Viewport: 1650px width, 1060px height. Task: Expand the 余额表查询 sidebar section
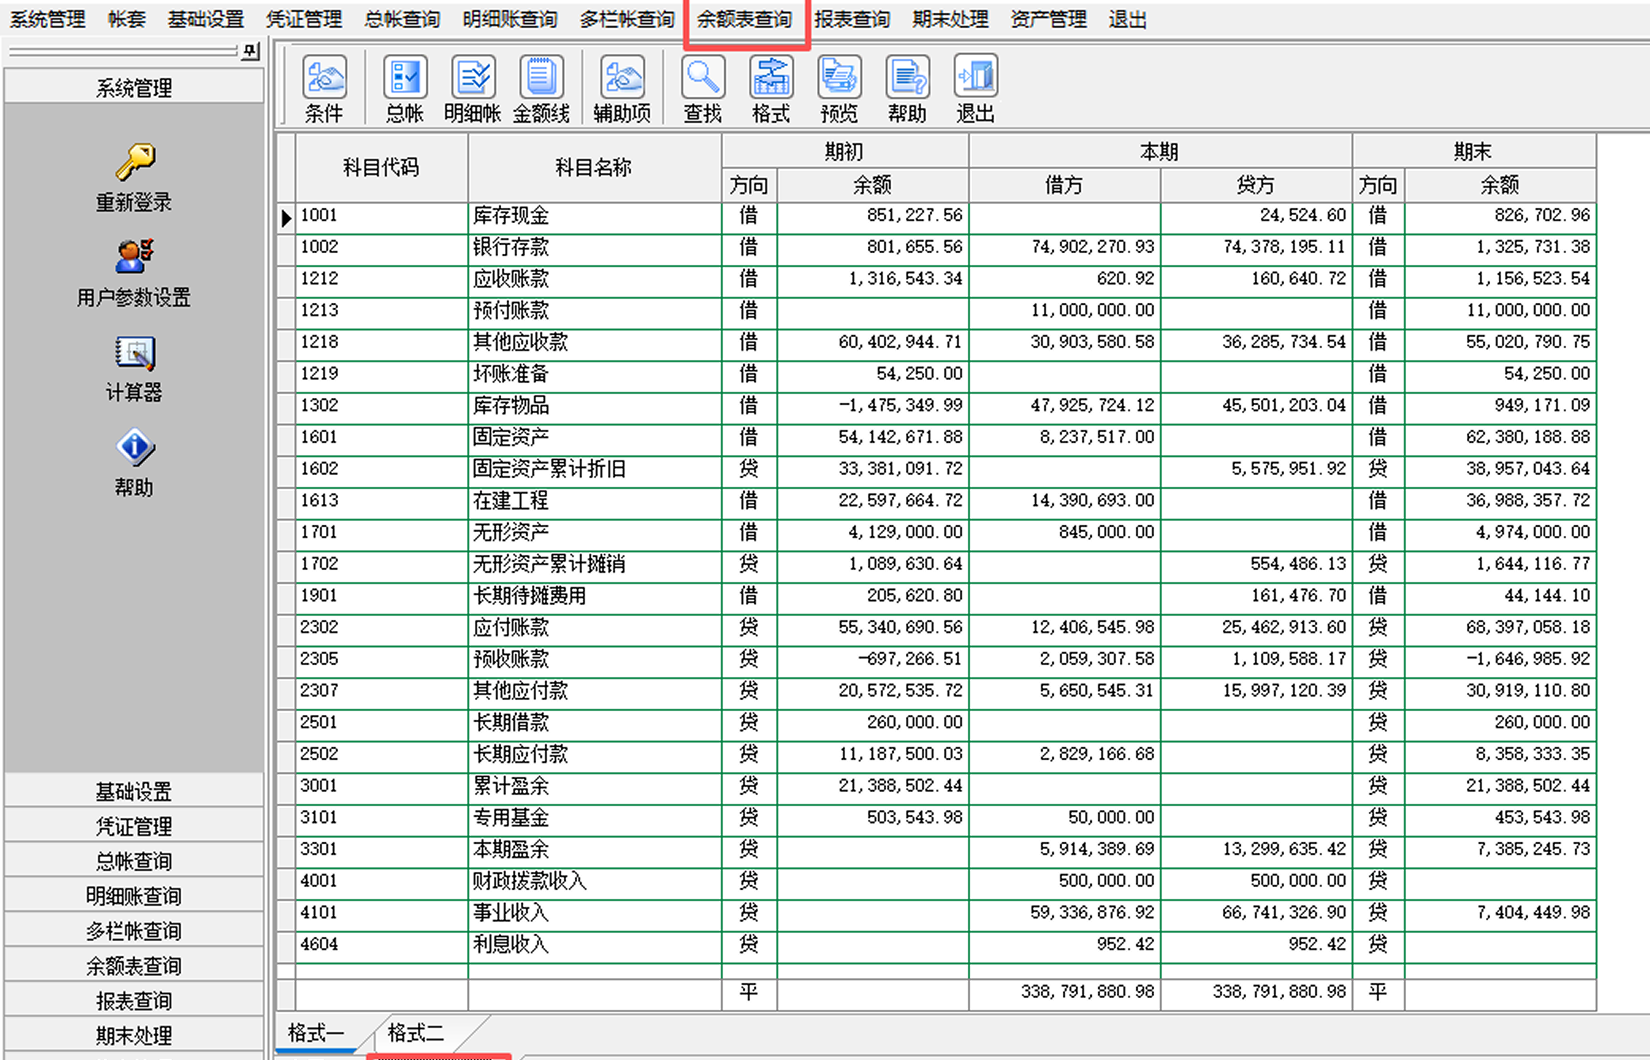[x=134, y=967]
